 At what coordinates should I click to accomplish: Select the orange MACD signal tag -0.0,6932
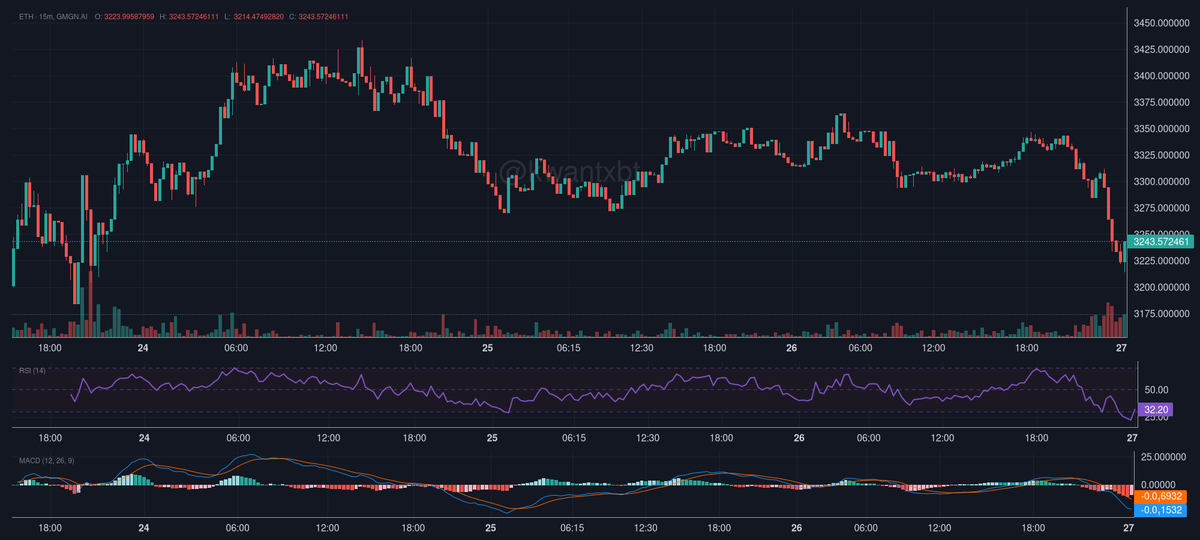[x=1162, y=495]
